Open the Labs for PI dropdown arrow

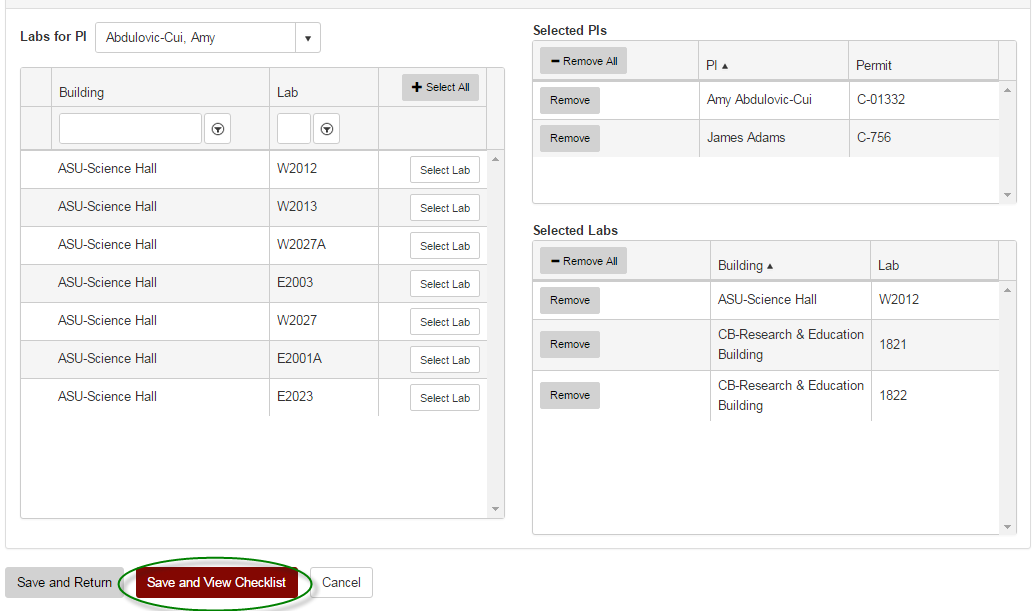click(308, 38)
